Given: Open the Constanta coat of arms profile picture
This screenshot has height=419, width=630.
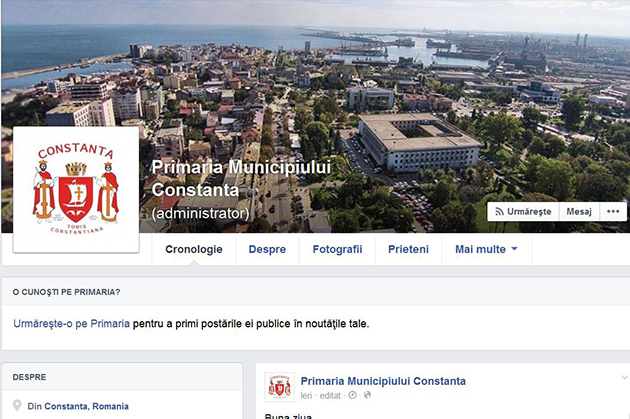Looking at the screenshot, I should tap(76, 190).
